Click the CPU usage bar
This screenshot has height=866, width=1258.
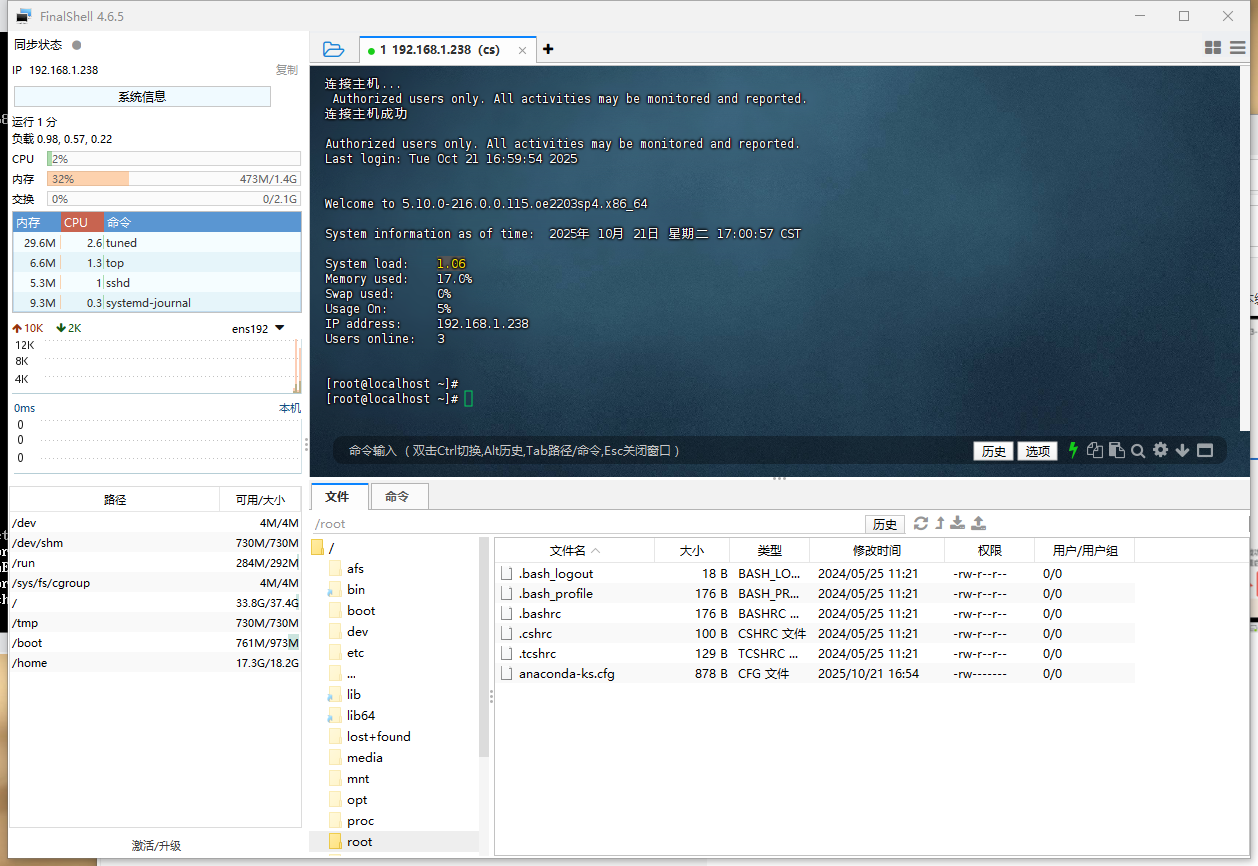pyautogui.click(x=174, y=159)
